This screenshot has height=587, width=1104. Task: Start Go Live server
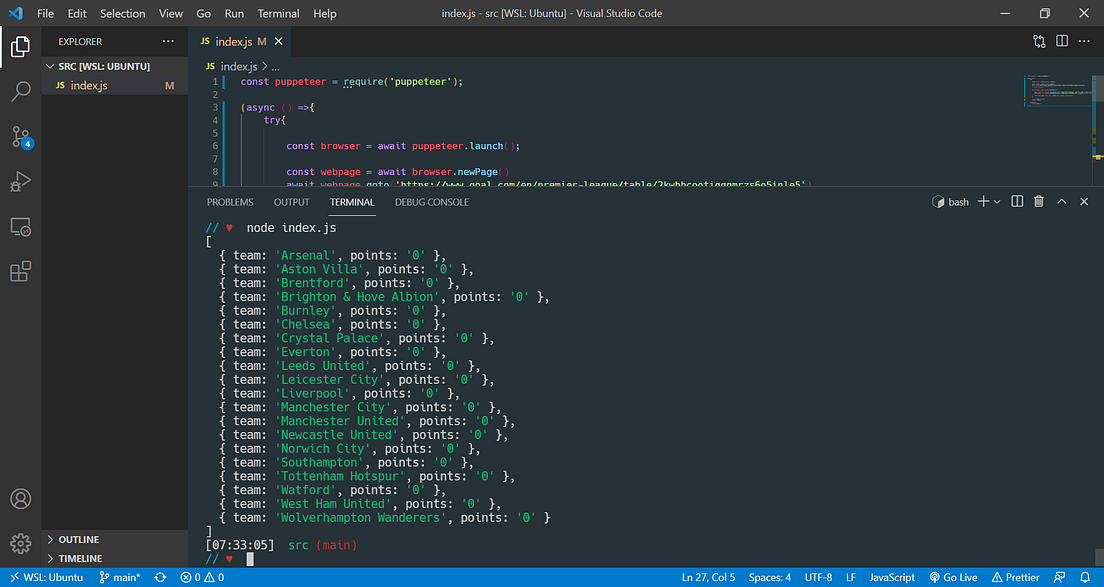(x=953, y=577)
